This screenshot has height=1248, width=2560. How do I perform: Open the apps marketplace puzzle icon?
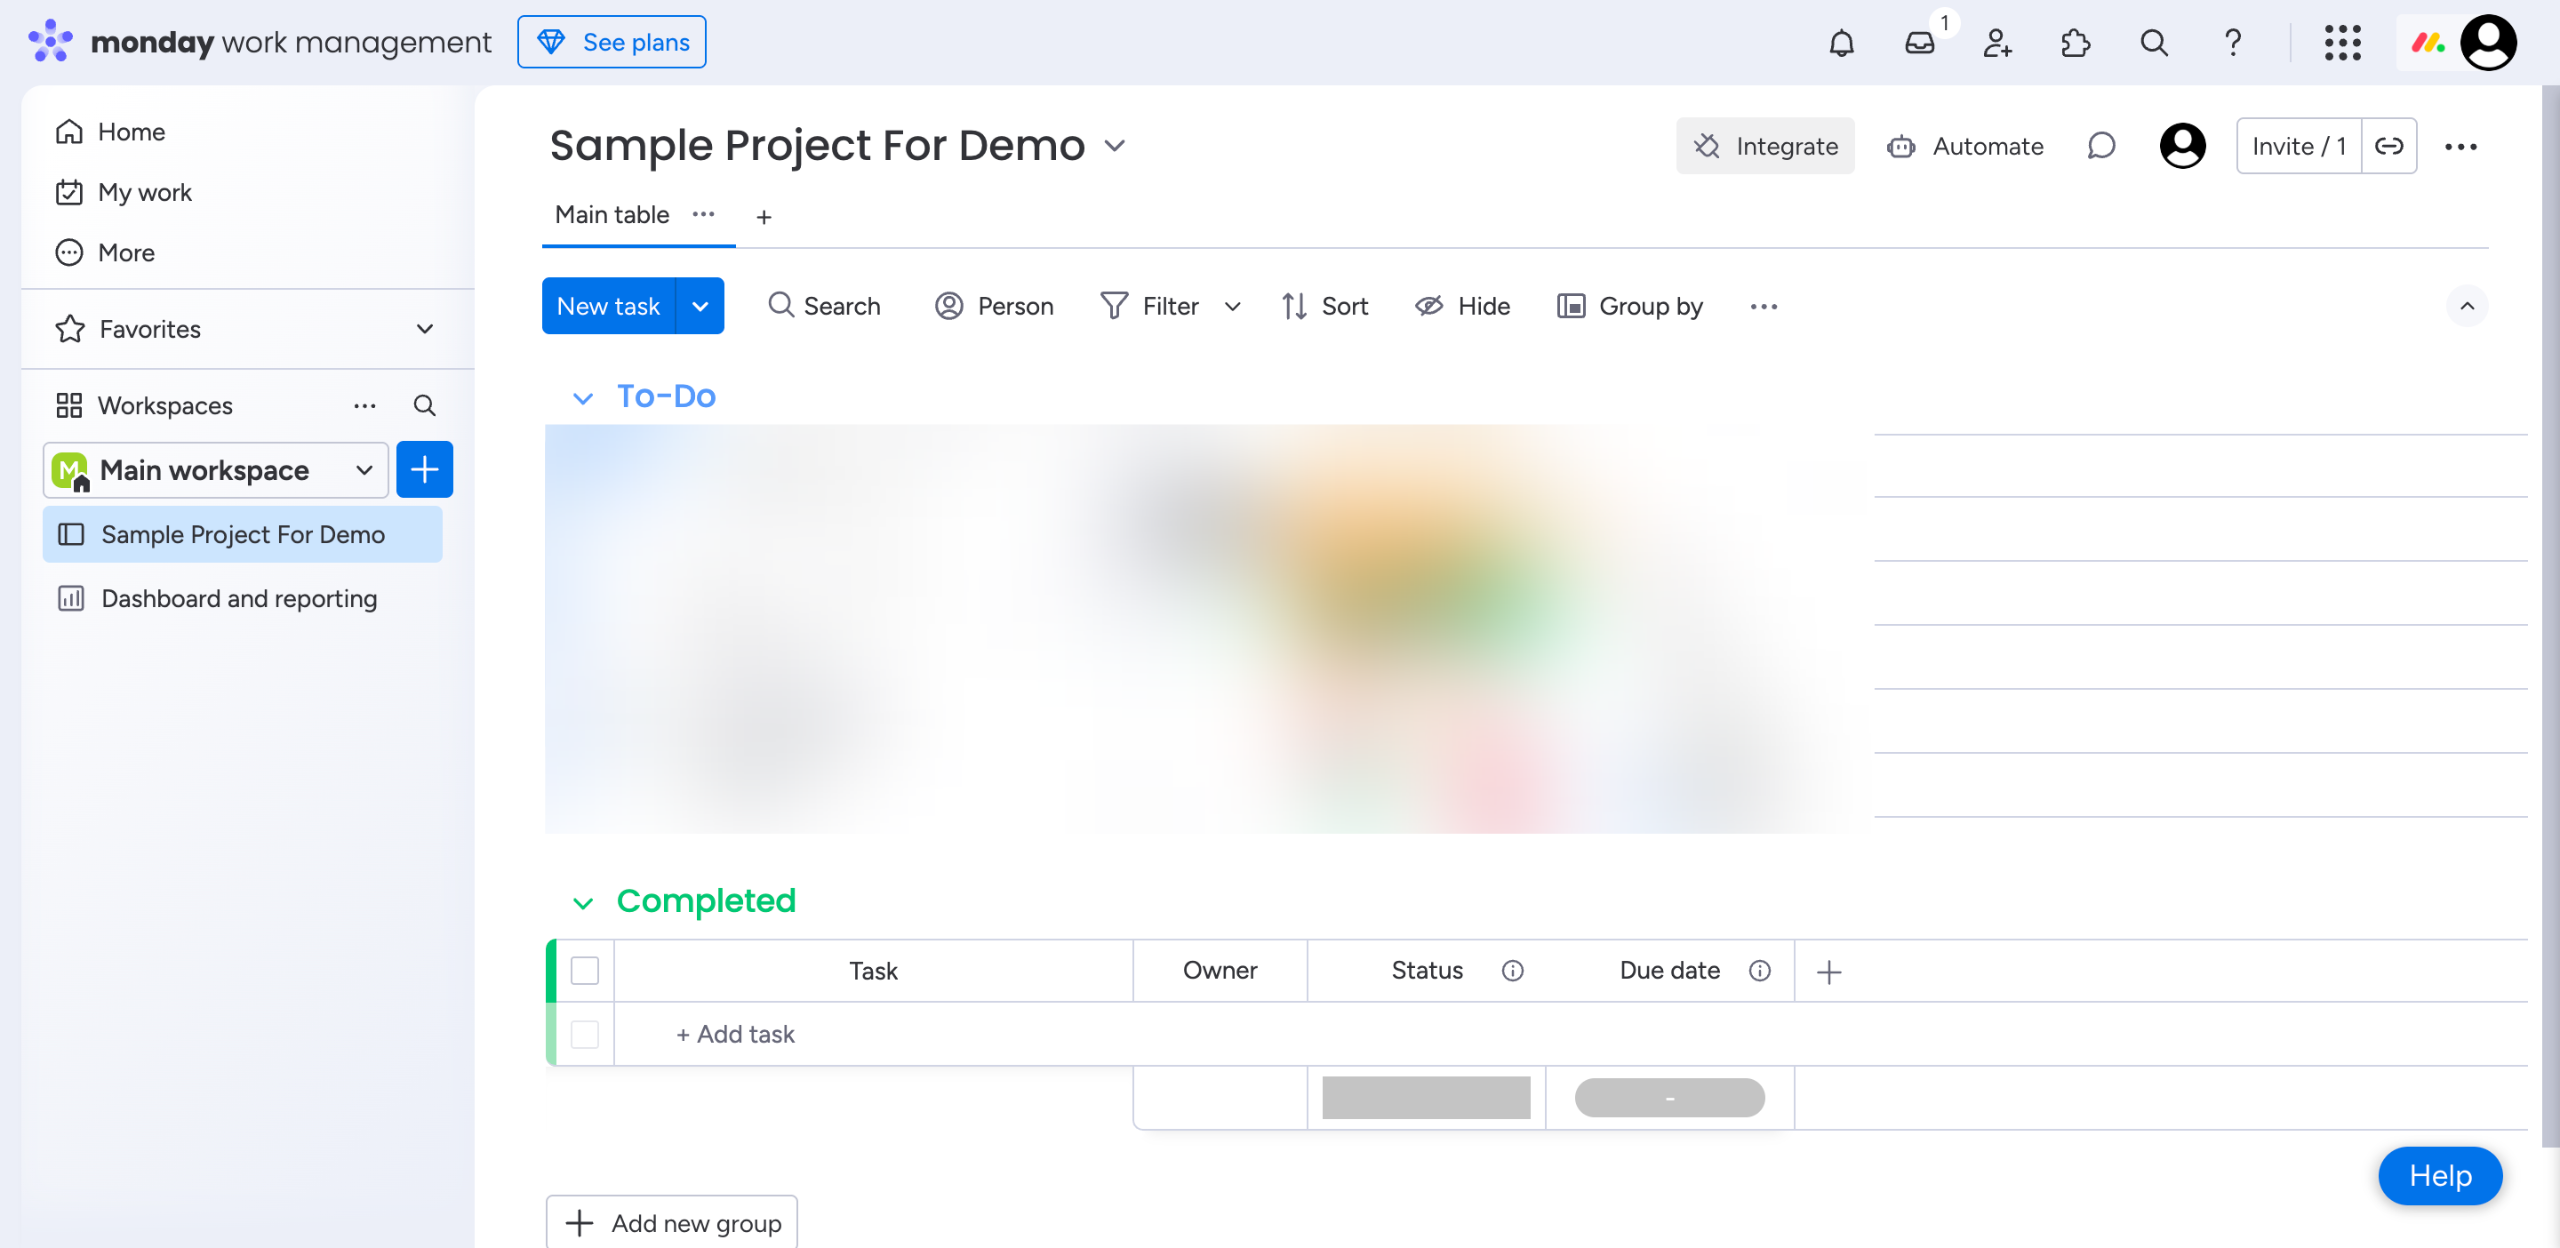coord(2075,43)
